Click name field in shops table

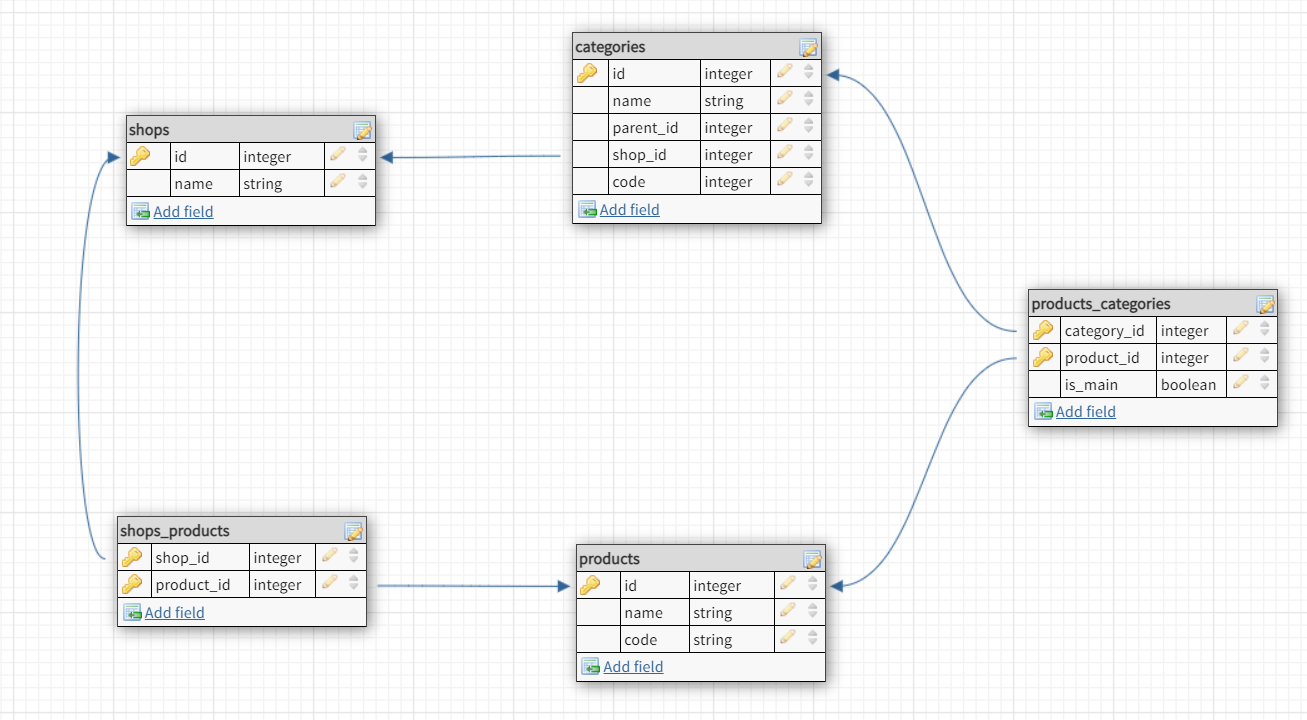[193, 184]
